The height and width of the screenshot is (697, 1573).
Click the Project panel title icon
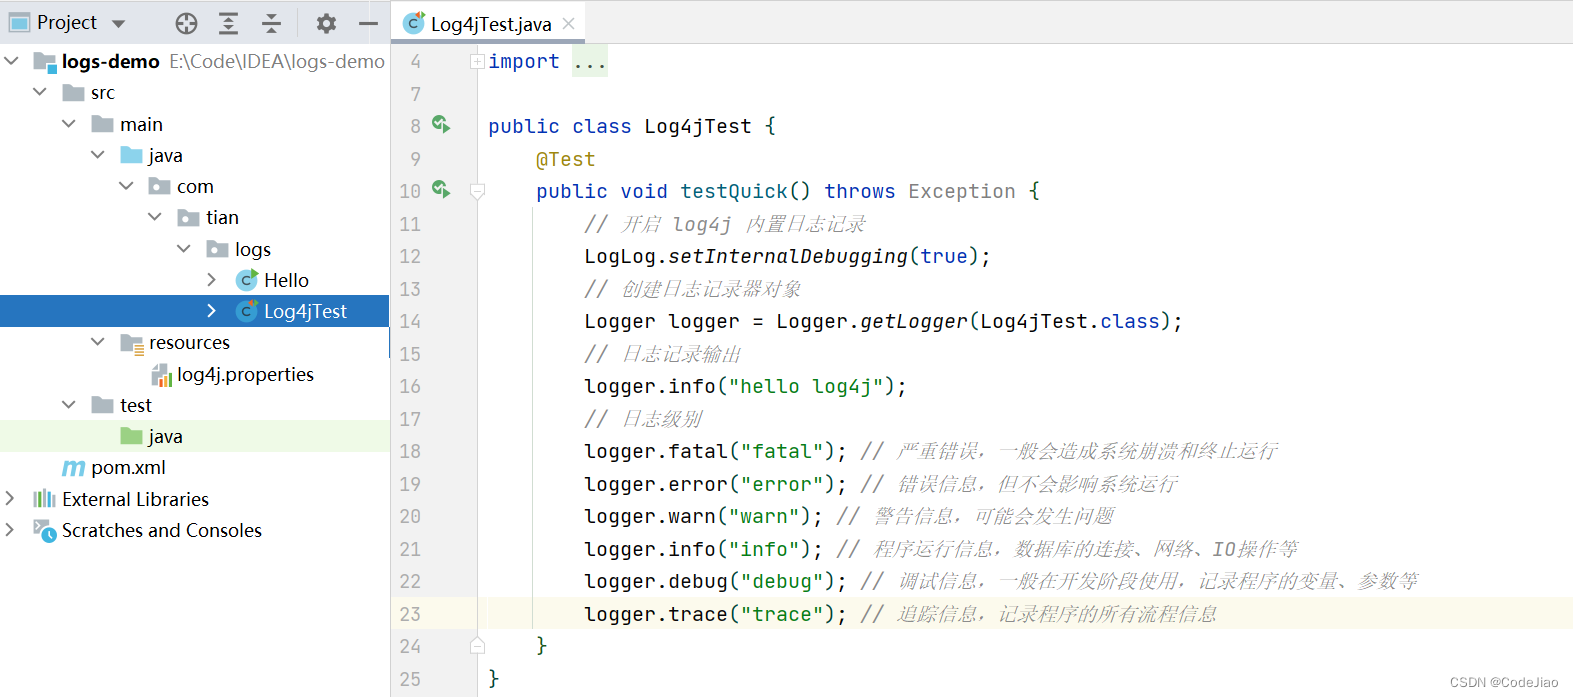(x=19, y=23)
